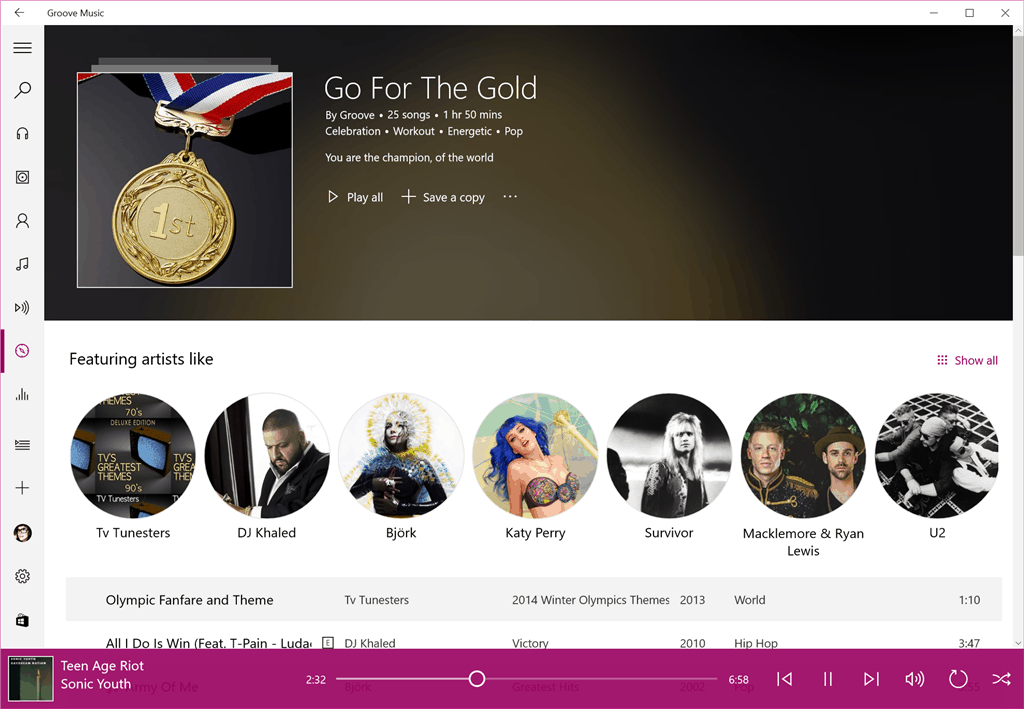Maximize the Groove Music window
The image size is (1024, 709).
(970, 12)
